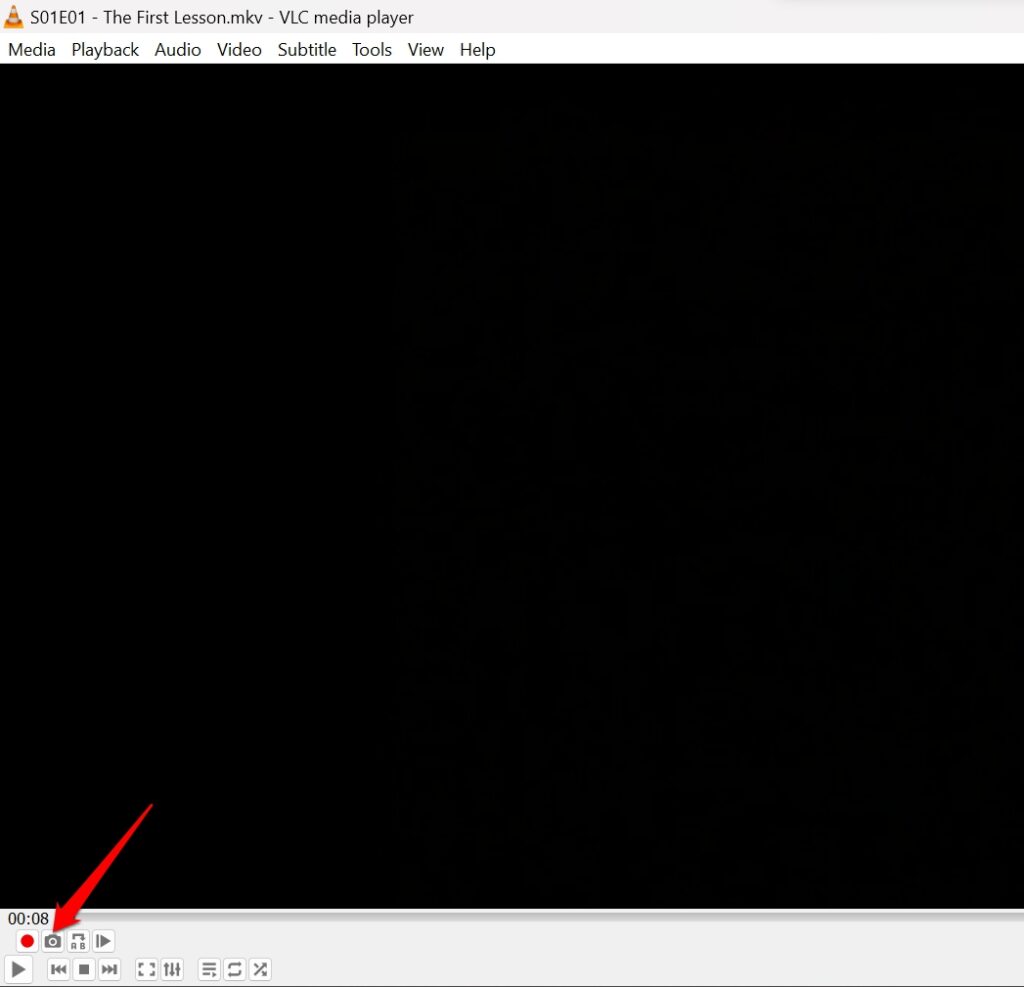
Task: Jump to the previous media
Action: [x=58, y=969]
